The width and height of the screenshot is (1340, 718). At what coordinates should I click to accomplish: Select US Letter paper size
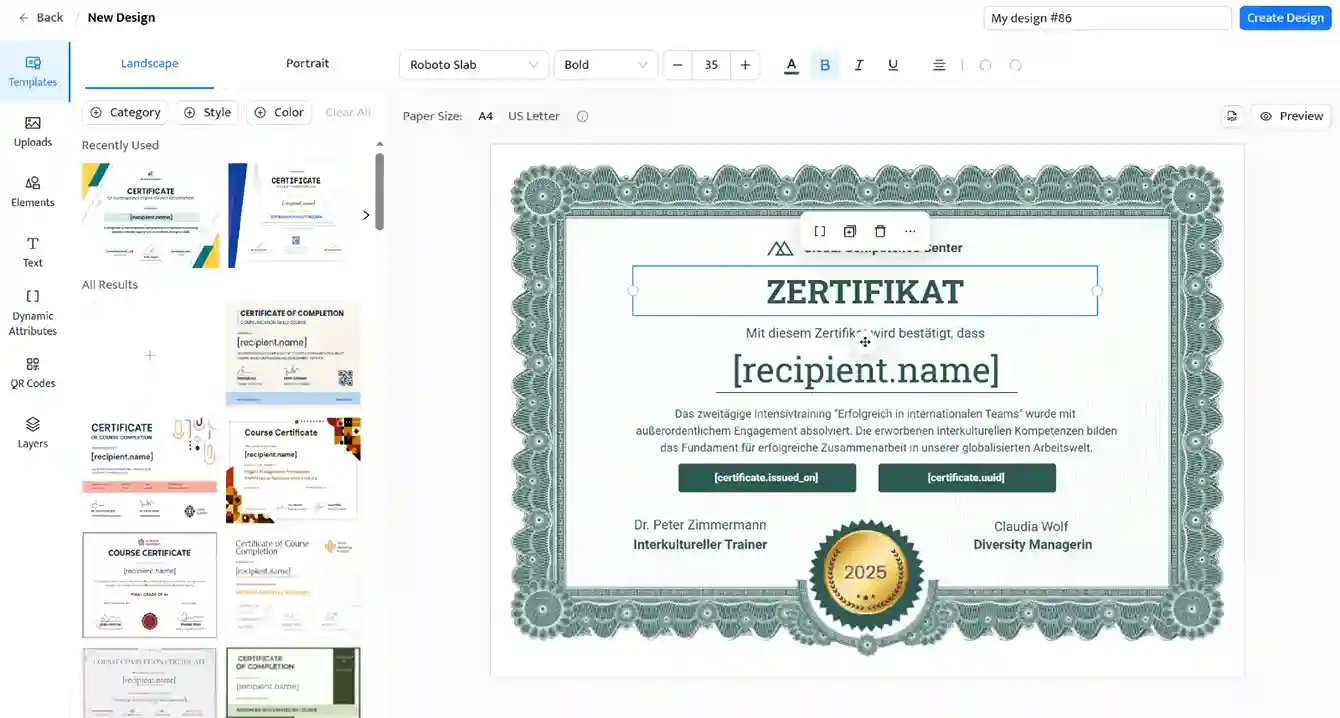(534, 116)
